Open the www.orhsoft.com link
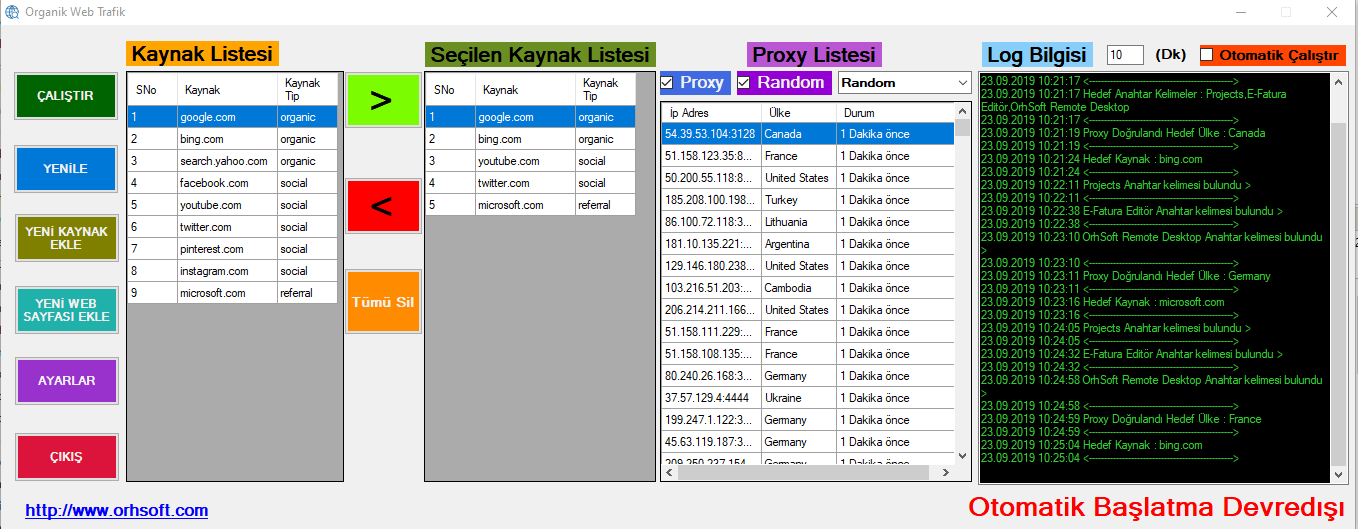This screenshot has height=529, width=1358. tap(117, 510)
